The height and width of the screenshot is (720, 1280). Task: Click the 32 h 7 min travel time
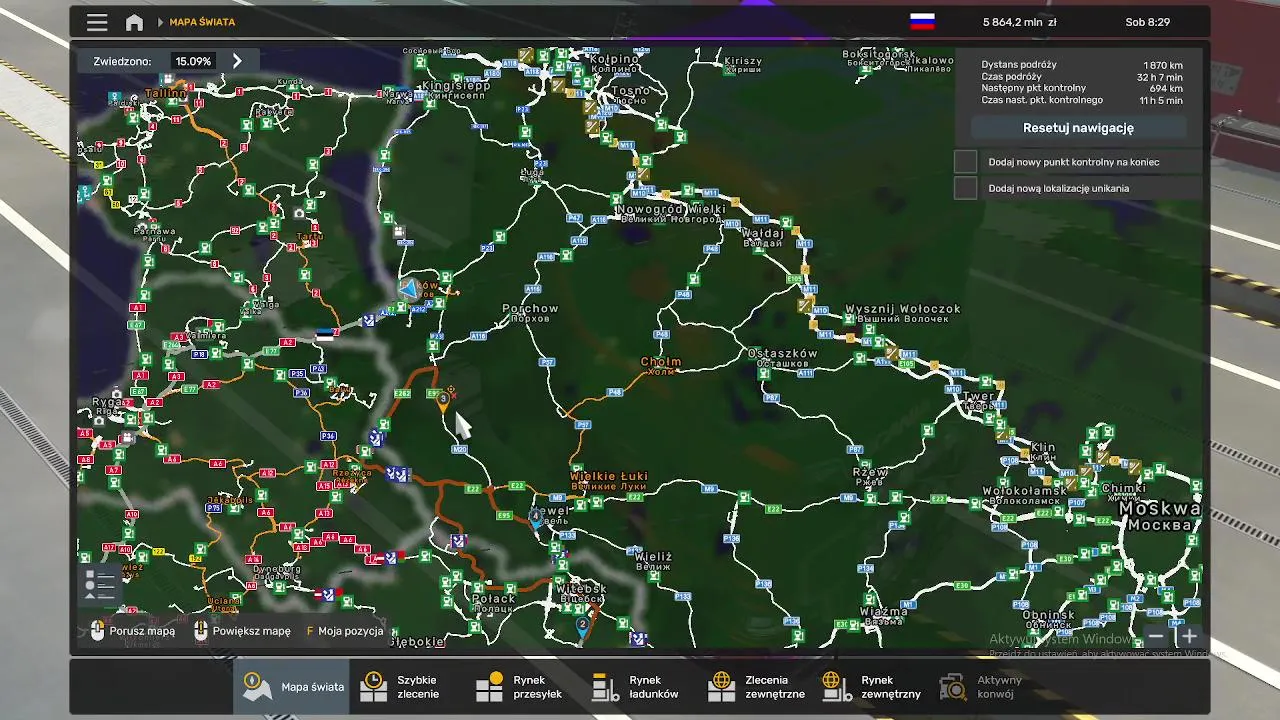click(x=1160, y=77)
